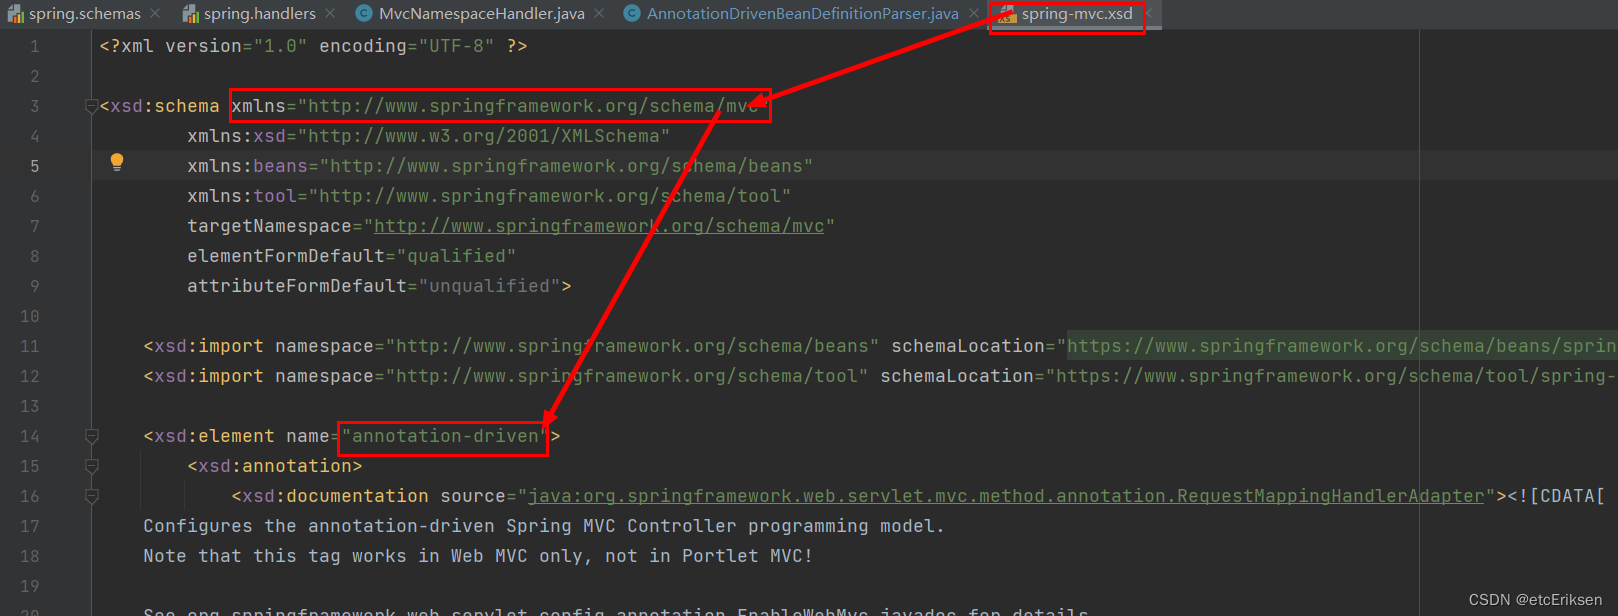Close the spring.handlers tab
This screenshot has height=616, width=1618.
point(330,14)
